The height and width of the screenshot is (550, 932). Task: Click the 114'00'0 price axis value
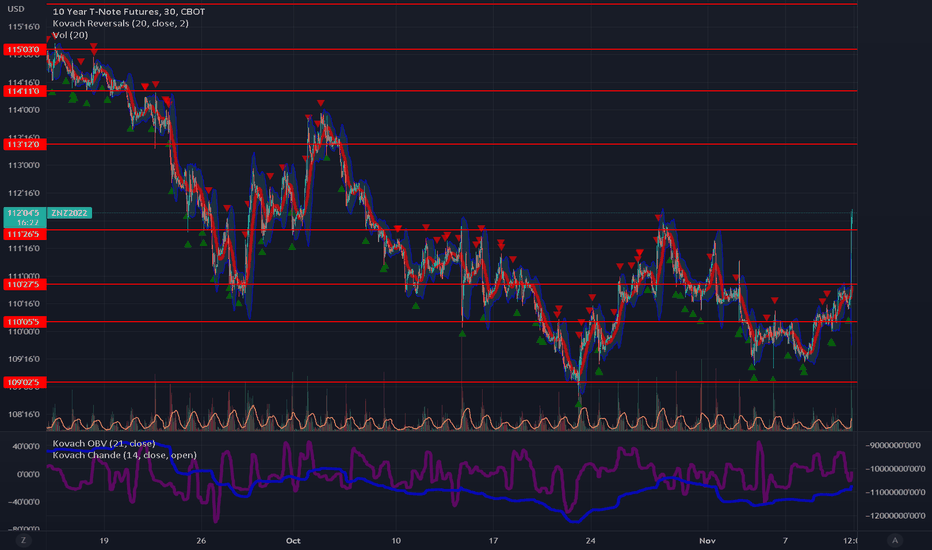pyautogui.click(x=24, y=110)
